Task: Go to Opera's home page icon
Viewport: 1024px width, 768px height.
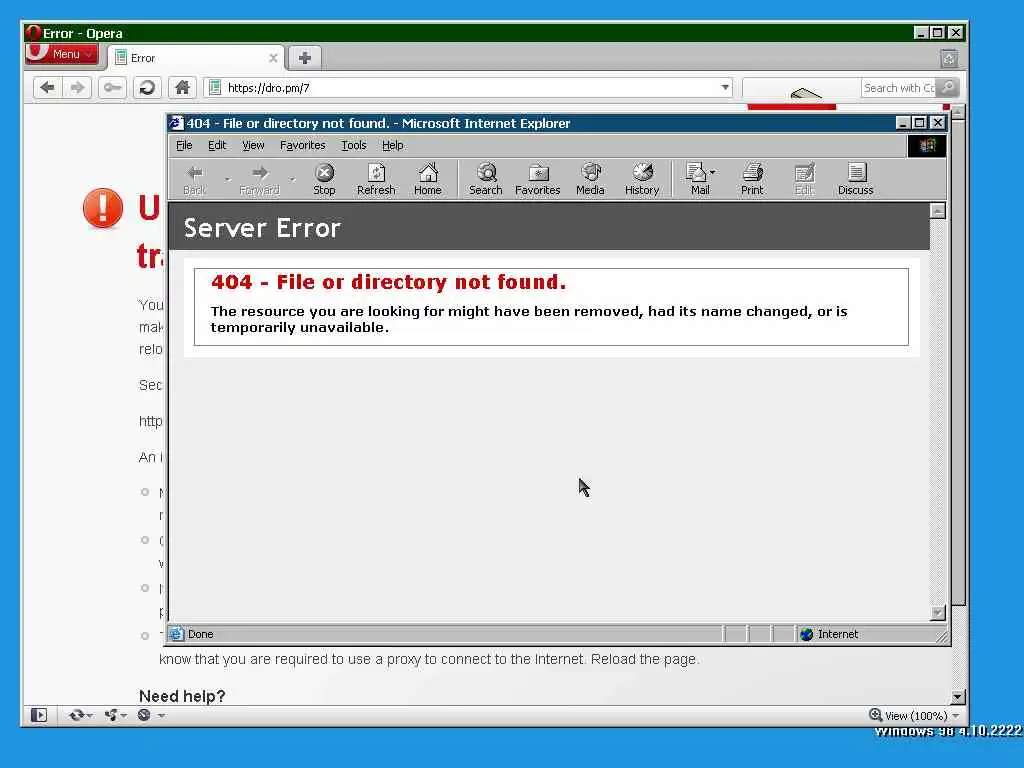Action: 182,88
